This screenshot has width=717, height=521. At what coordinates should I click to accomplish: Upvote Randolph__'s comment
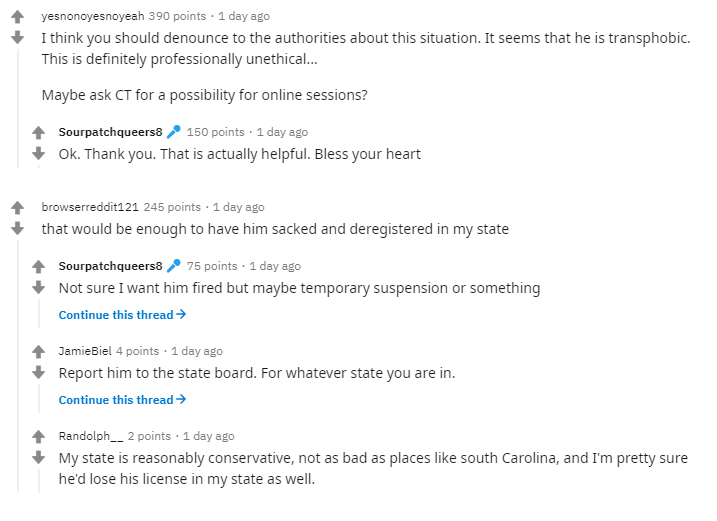(38, 437)
